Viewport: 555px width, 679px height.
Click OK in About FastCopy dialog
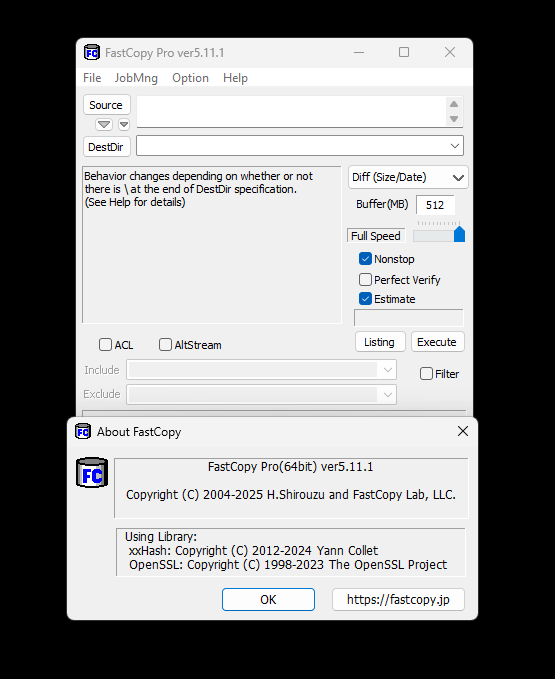point(268,599)
